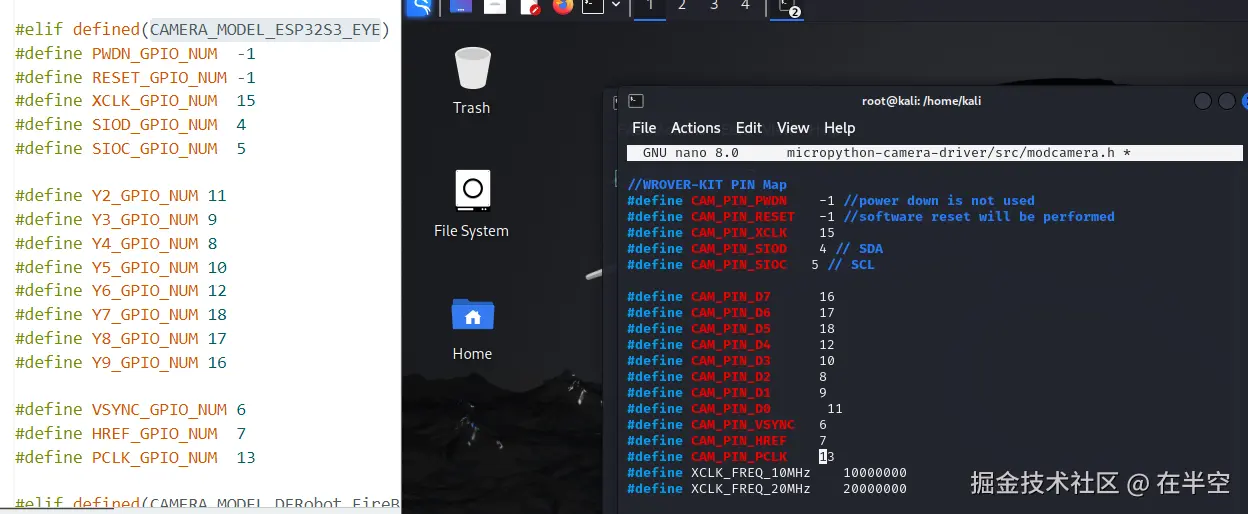Click the SIOD_GPIO_NUM line in the left code

pyautogui.click(x=130, y=125)
